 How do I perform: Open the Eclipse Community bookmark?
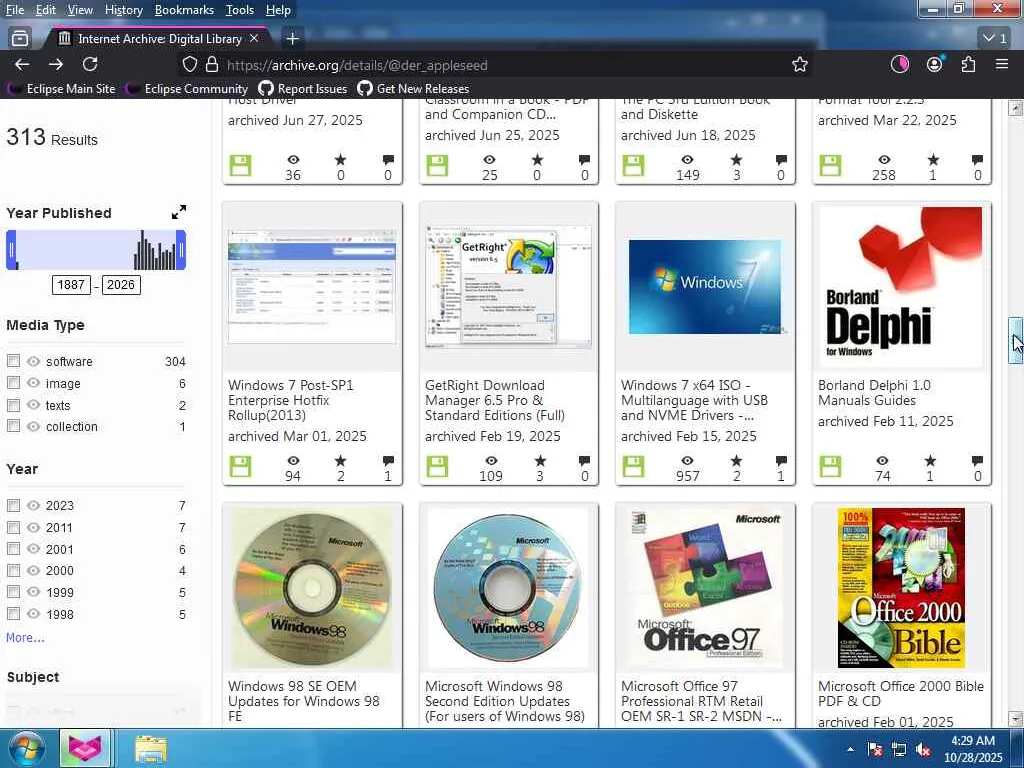click(x=187, y=89)
